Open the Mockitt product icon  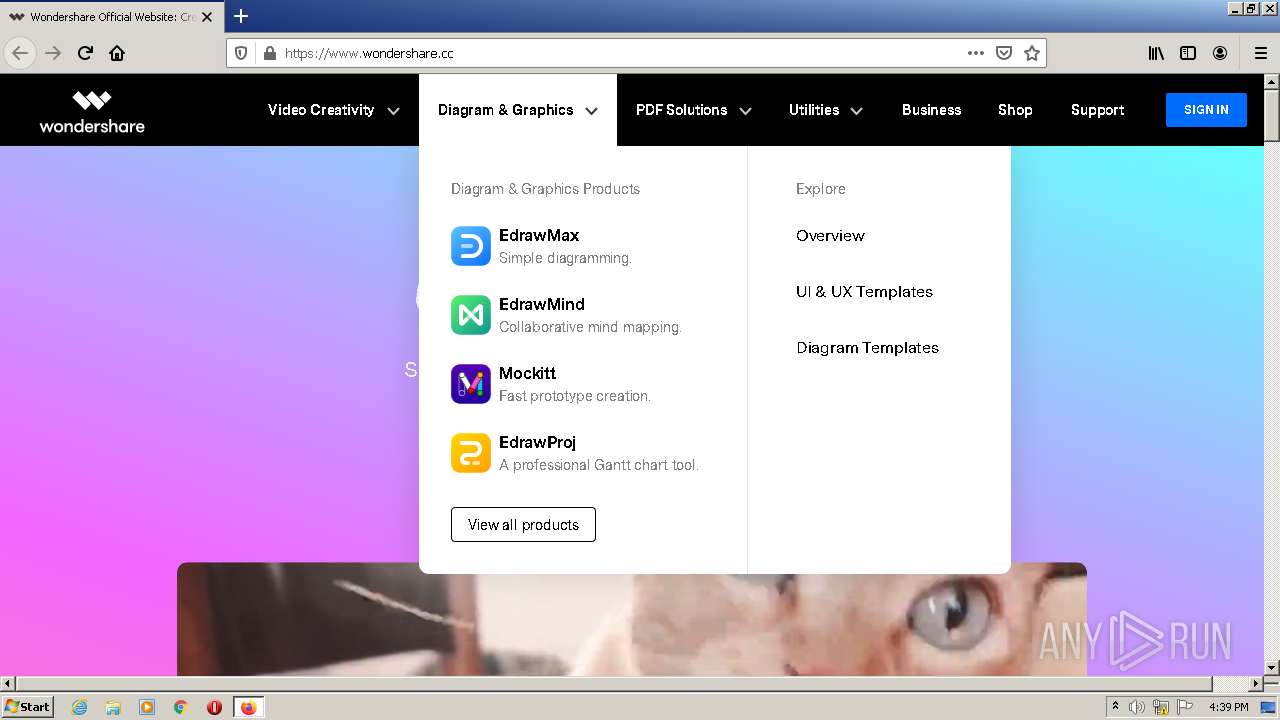pos(470,384)
